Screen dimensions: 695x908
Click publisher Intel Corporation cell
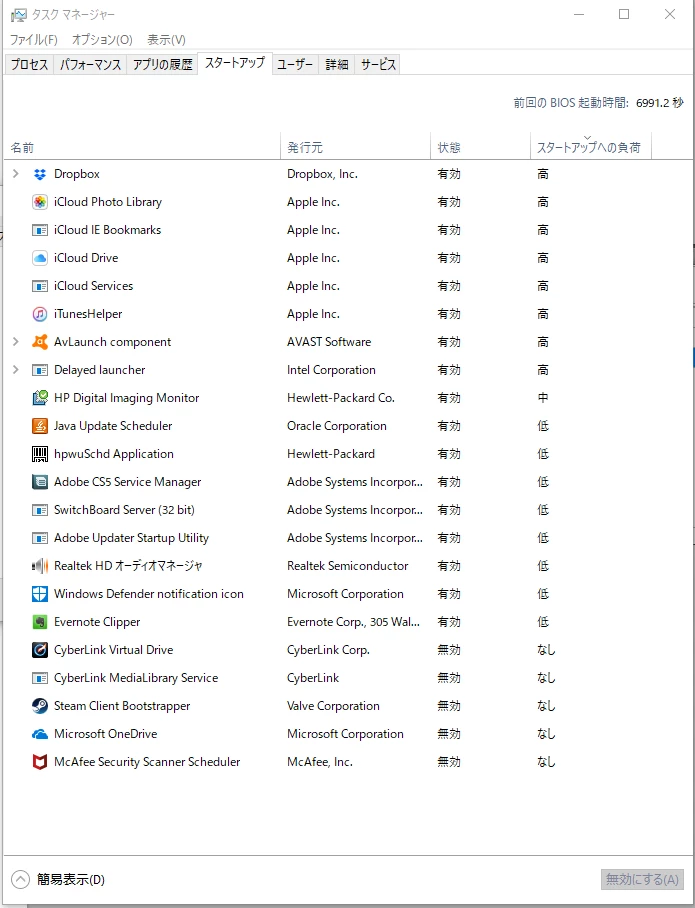(x=331, y=369)
